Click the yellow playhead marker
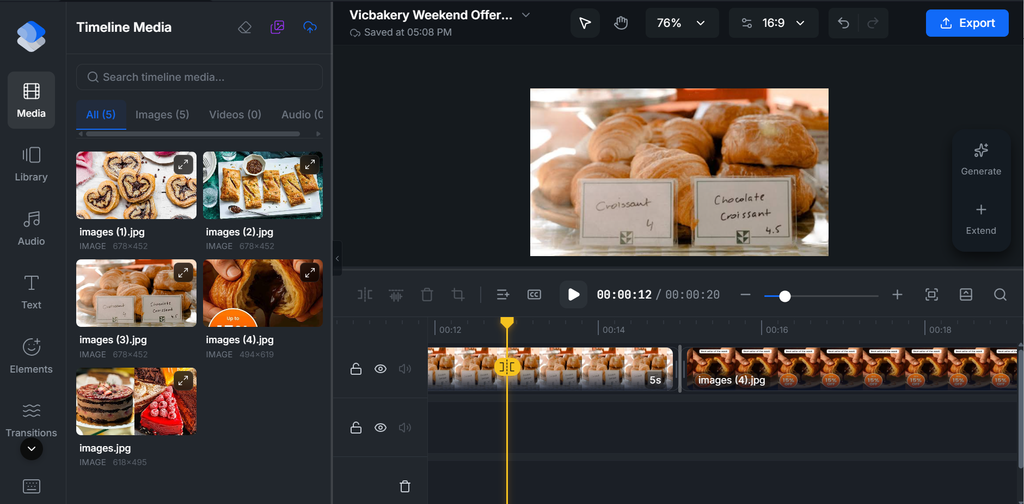Viewport: 1024px width, 504px height. click(507, 323)
